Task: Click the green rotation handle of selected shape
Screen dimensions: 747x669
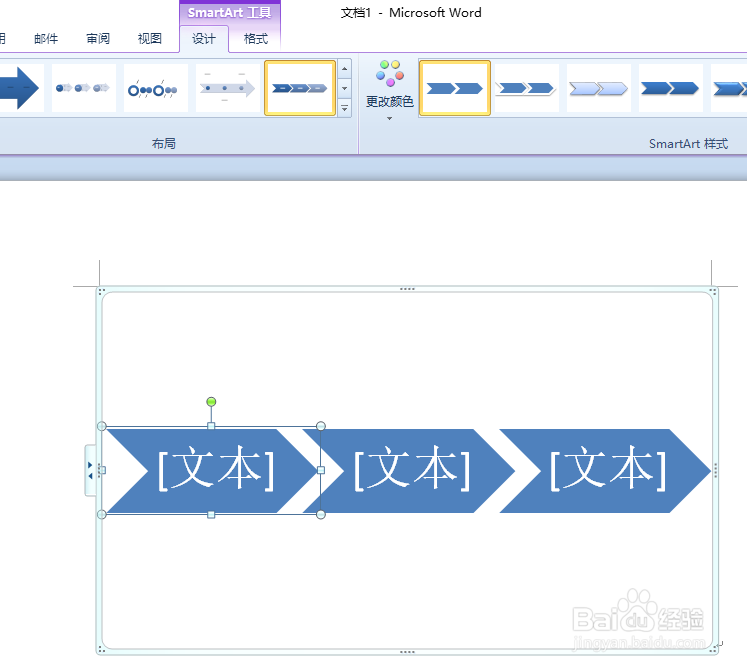Action: coord(211,402)
